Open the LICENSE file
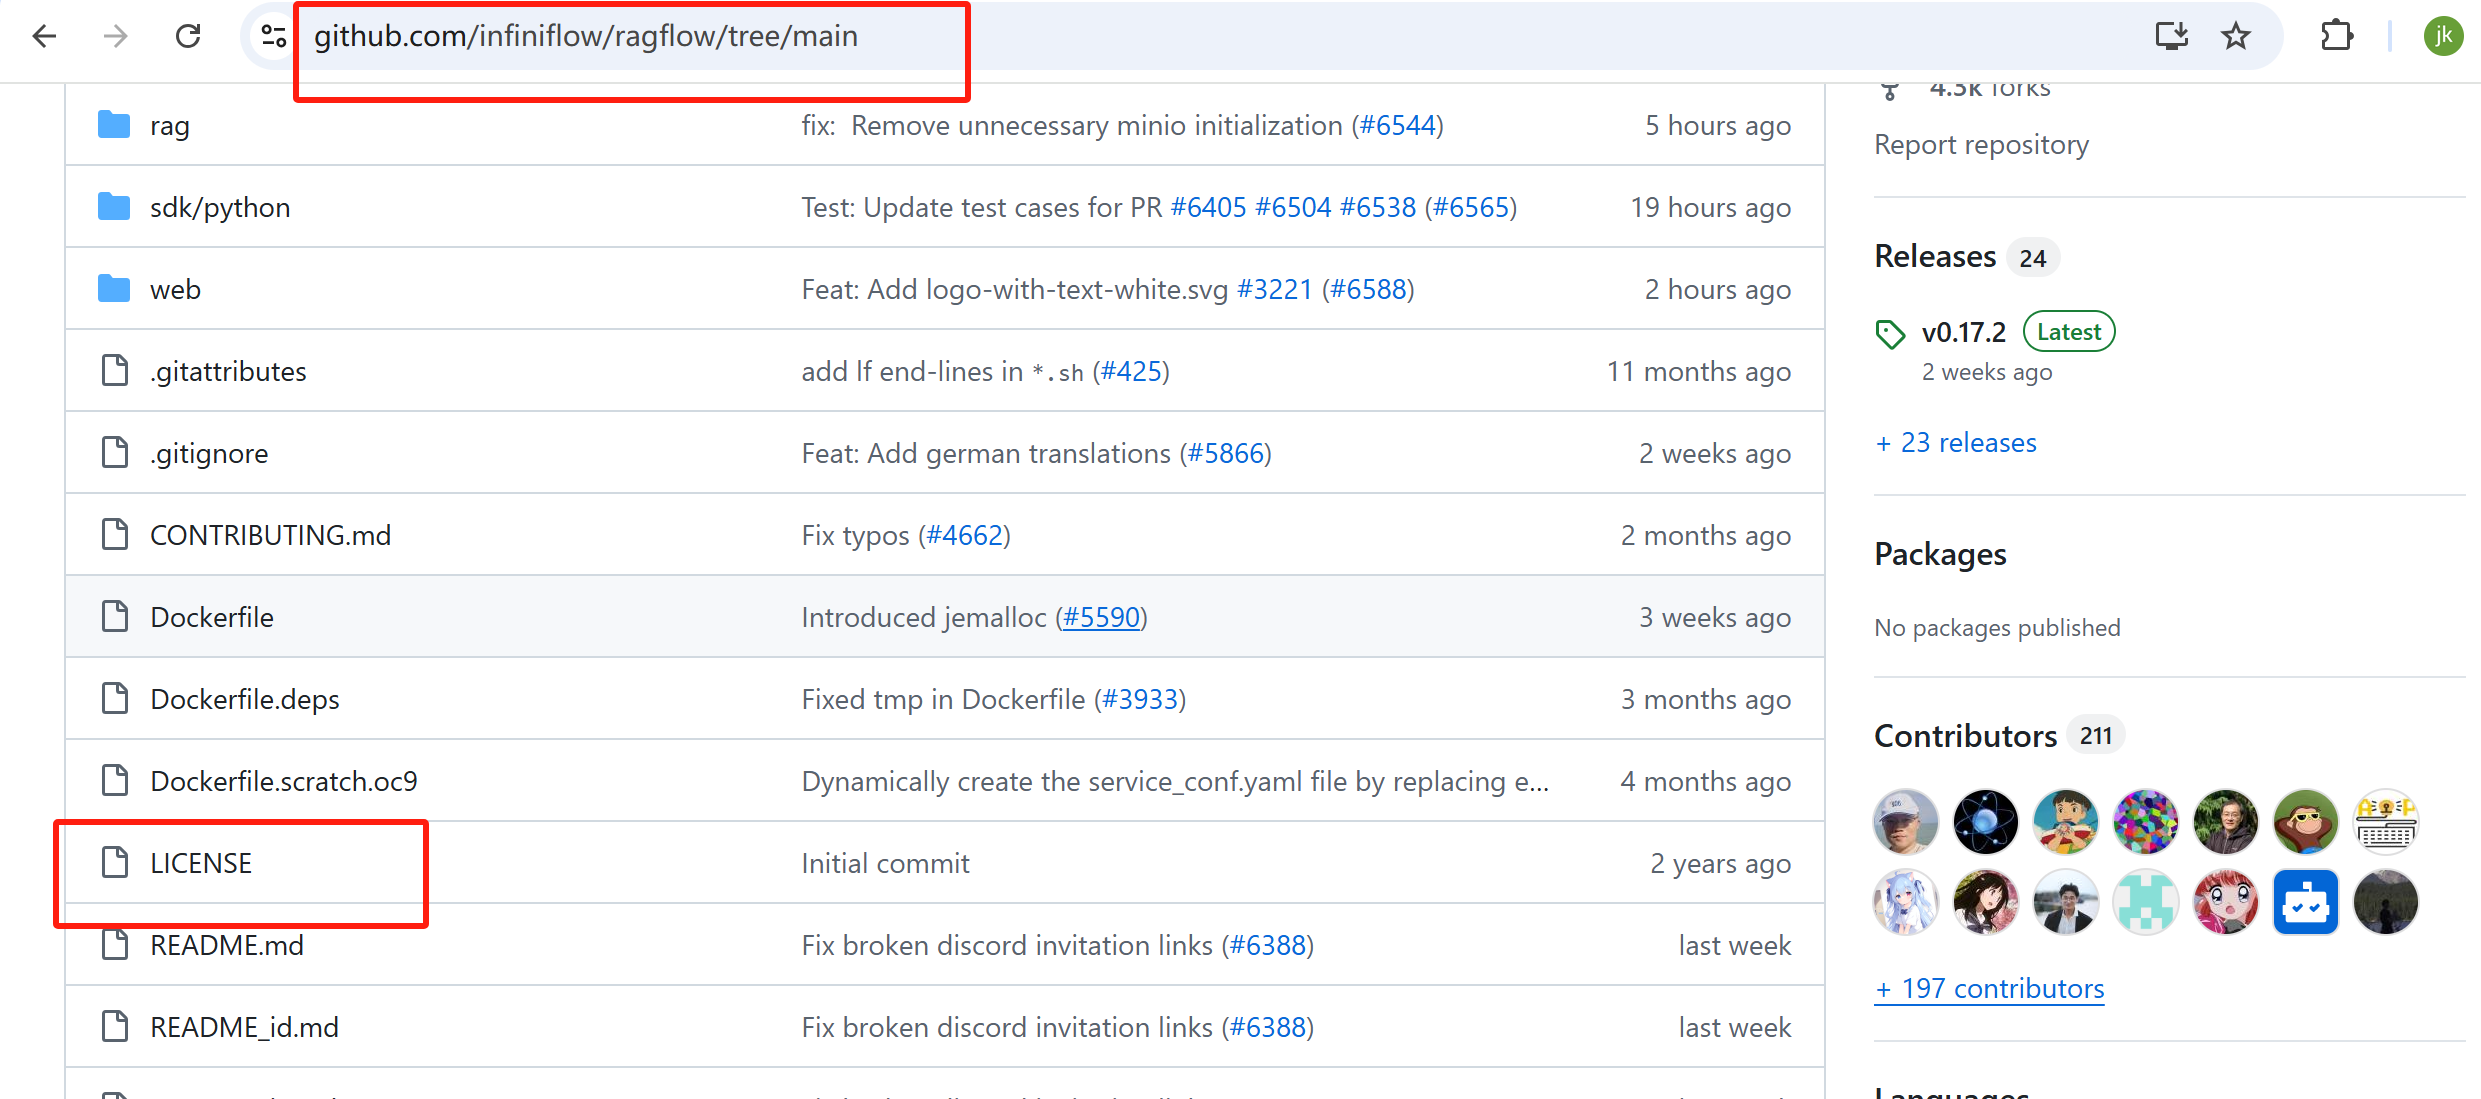Screen dimensions: 2481x1099 click(201, 864)
